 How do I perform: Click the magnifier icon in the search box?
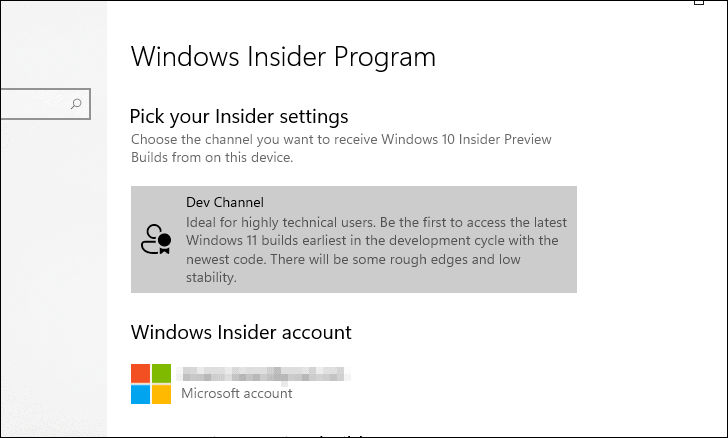coord(76,104)
